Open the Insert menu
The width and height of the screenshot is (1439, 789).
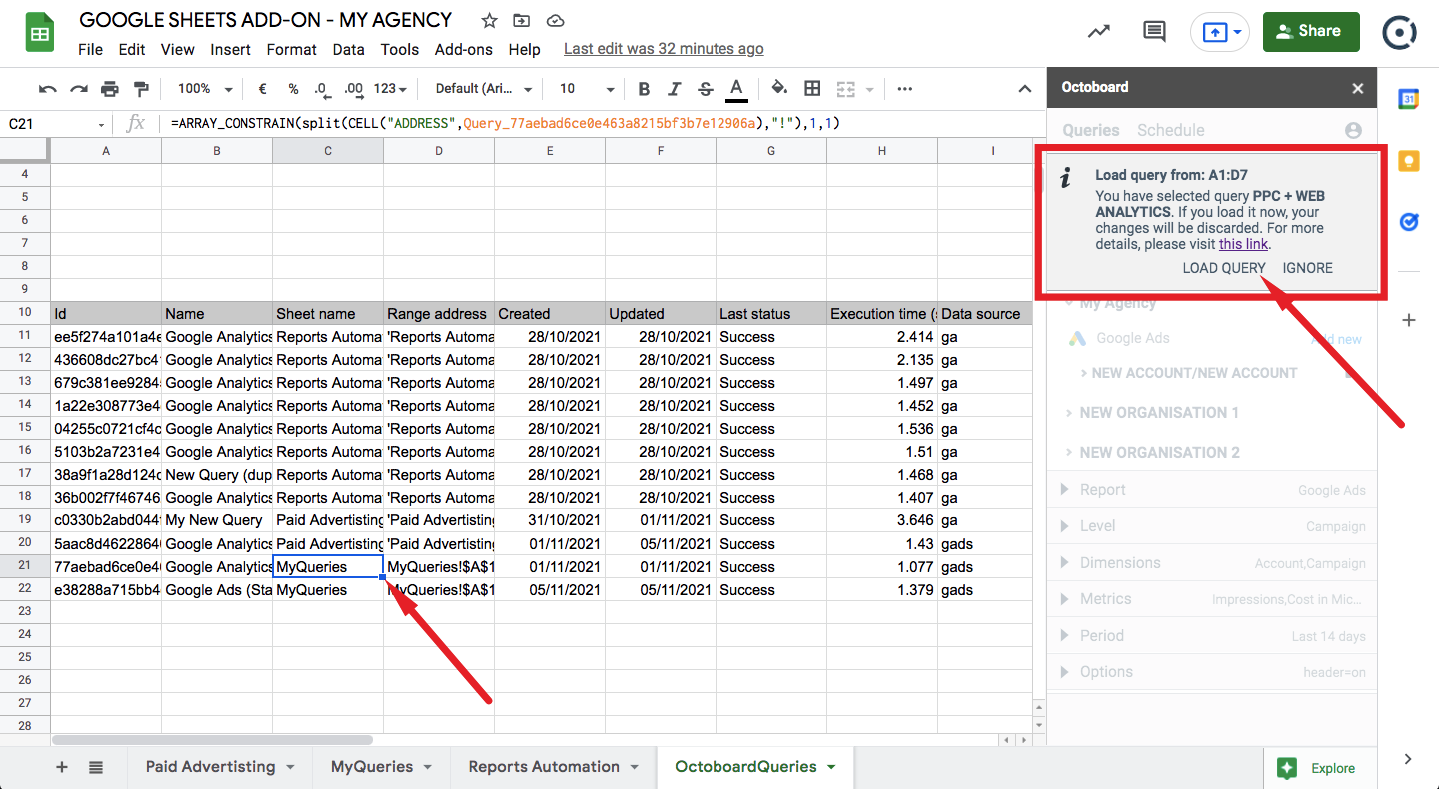point(231,49)
